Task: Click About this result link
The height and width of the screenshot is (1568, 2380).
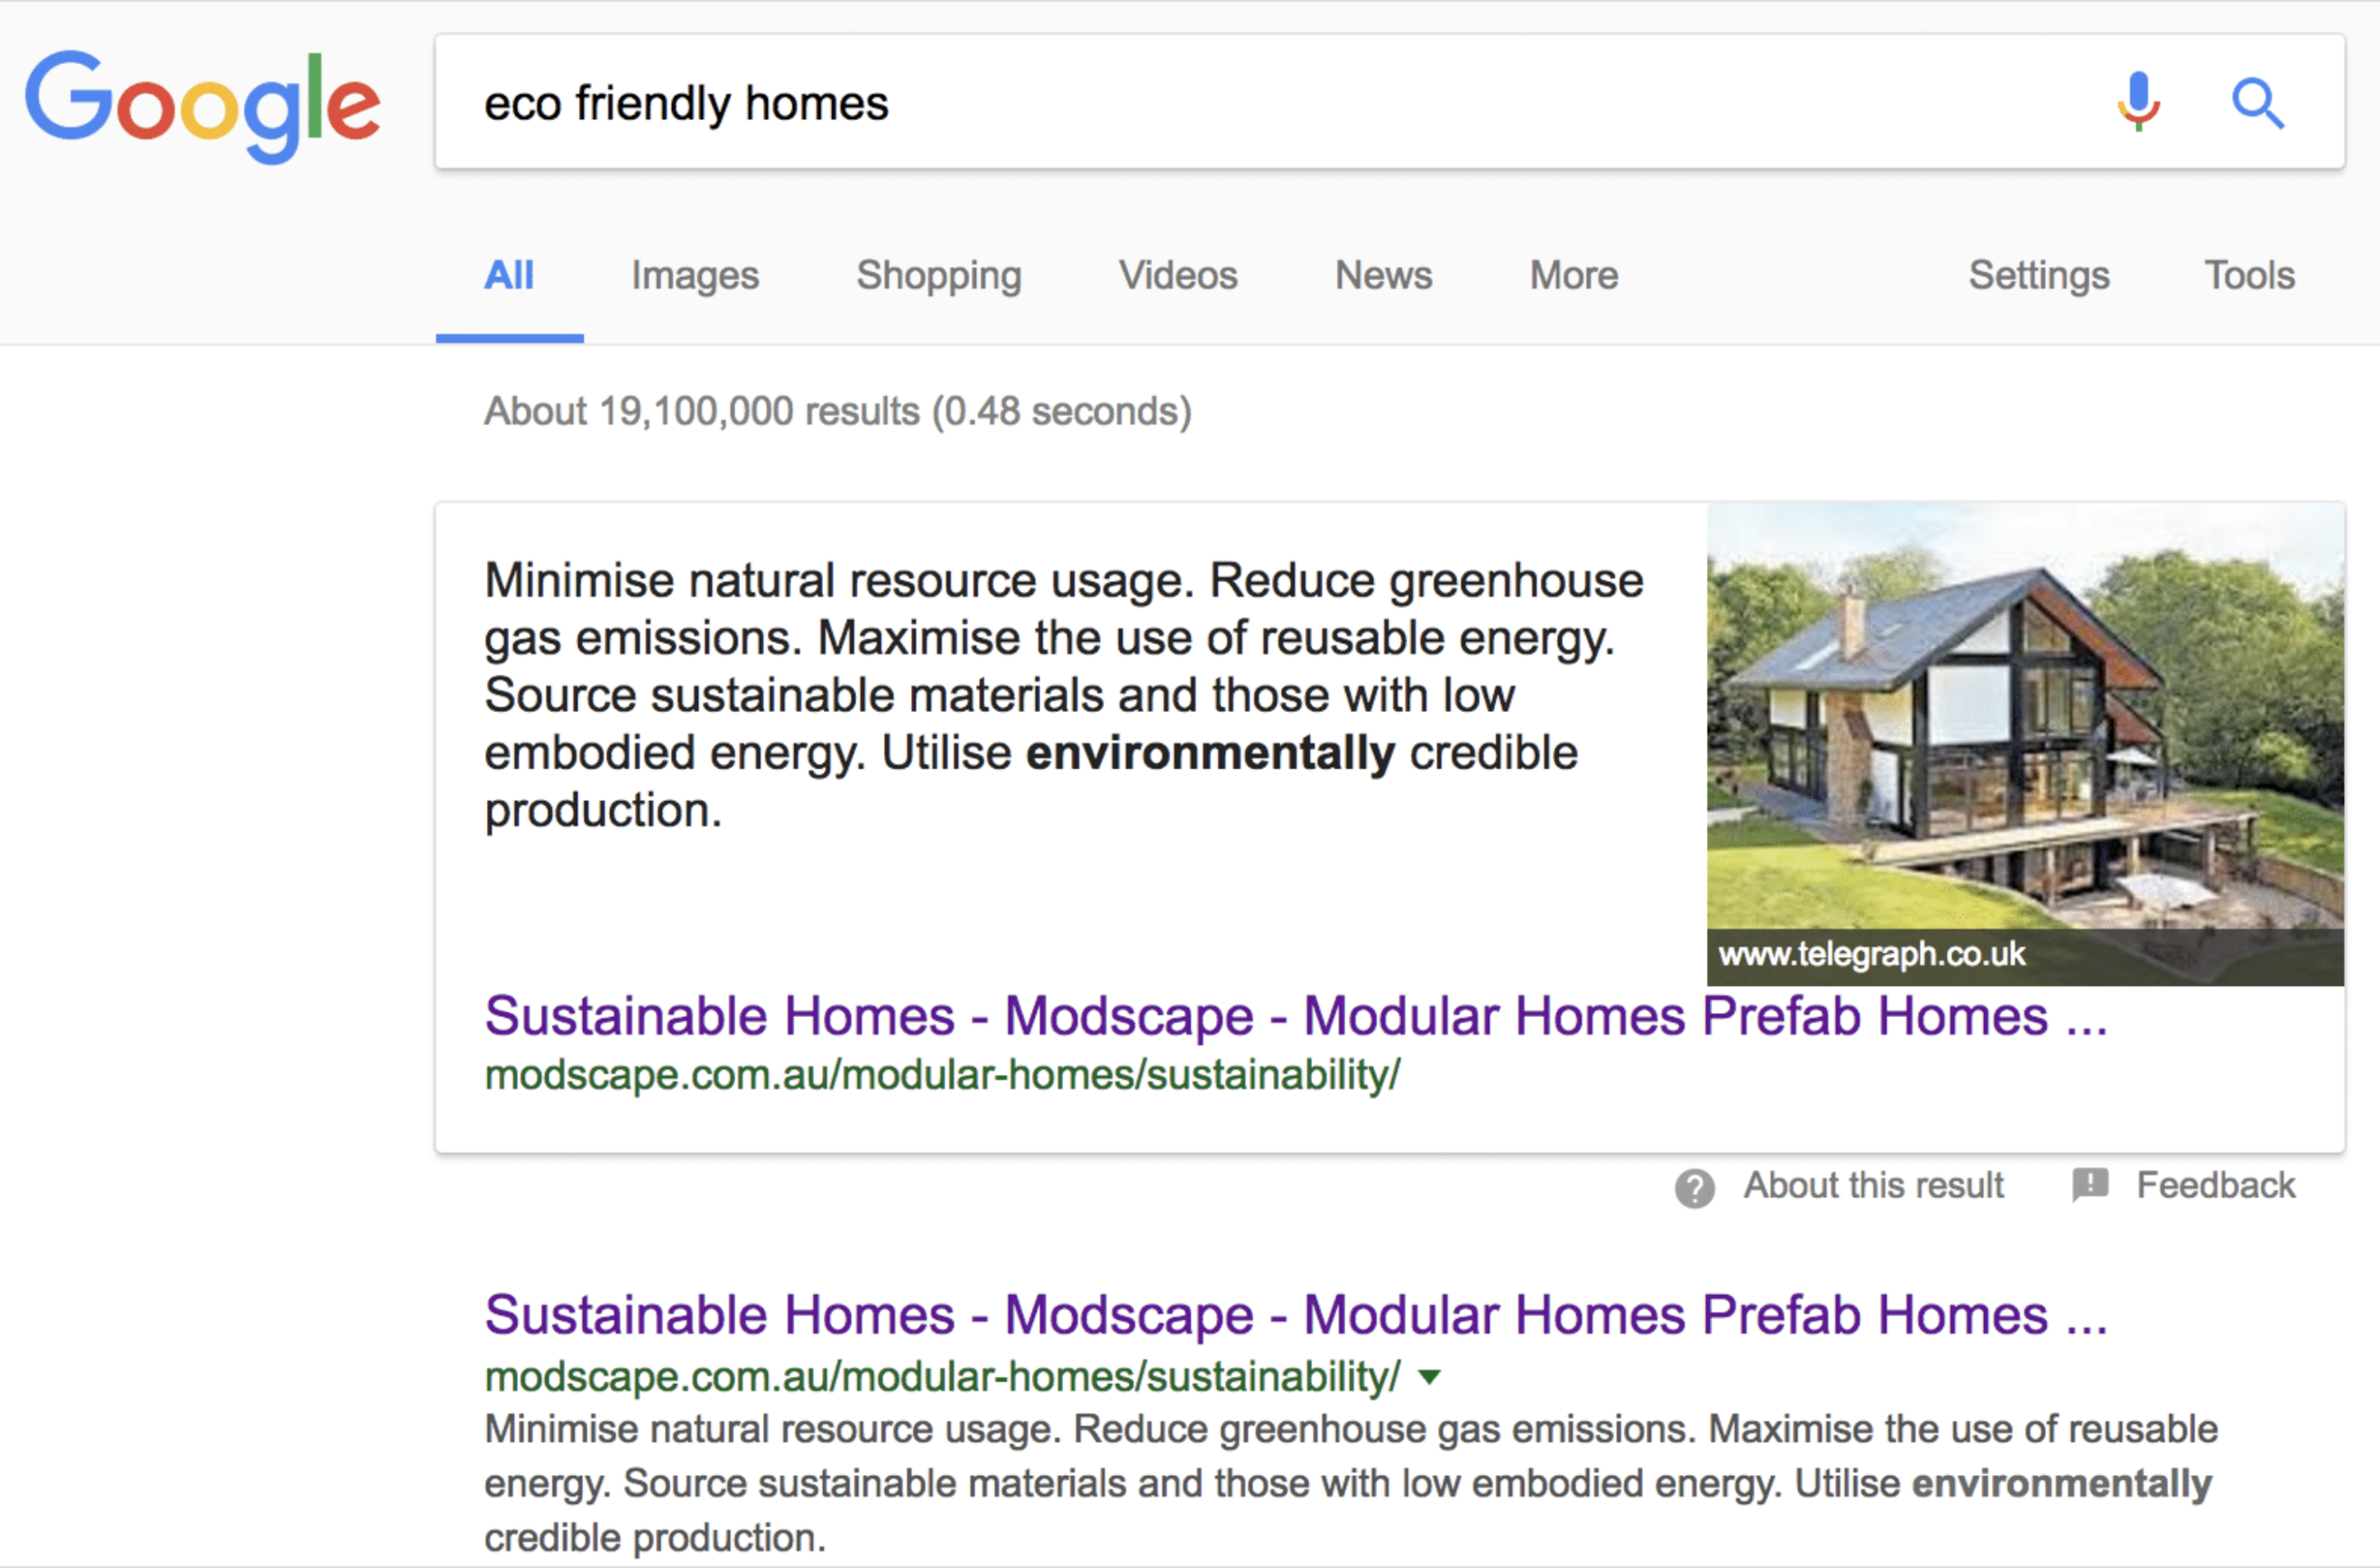Action: click(x=1874, y=1185)
